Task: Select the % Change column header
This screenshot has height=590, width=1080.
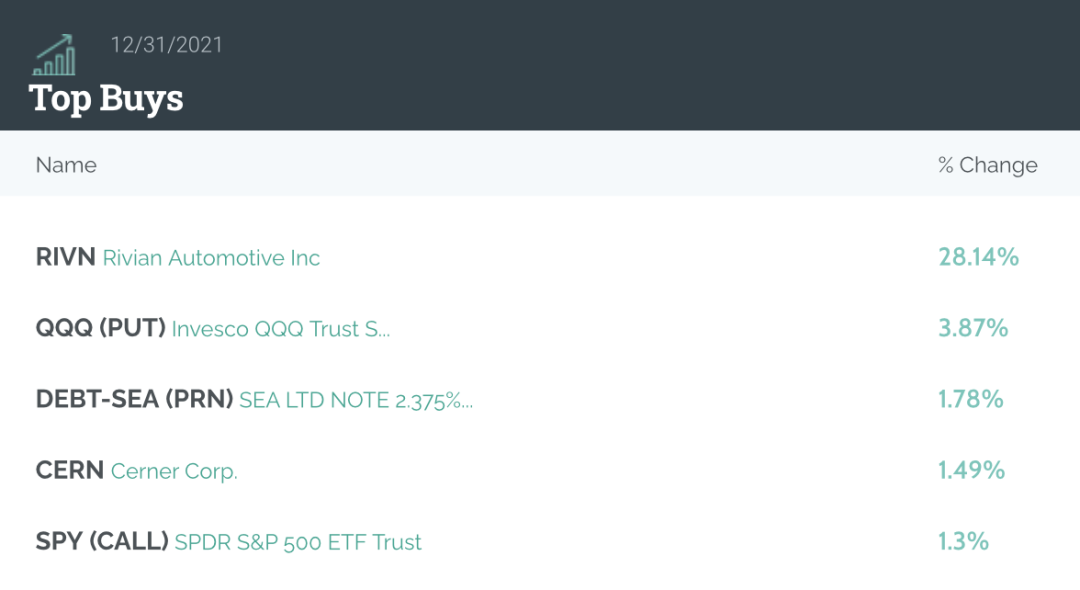Action: click(x=987, y=165)
